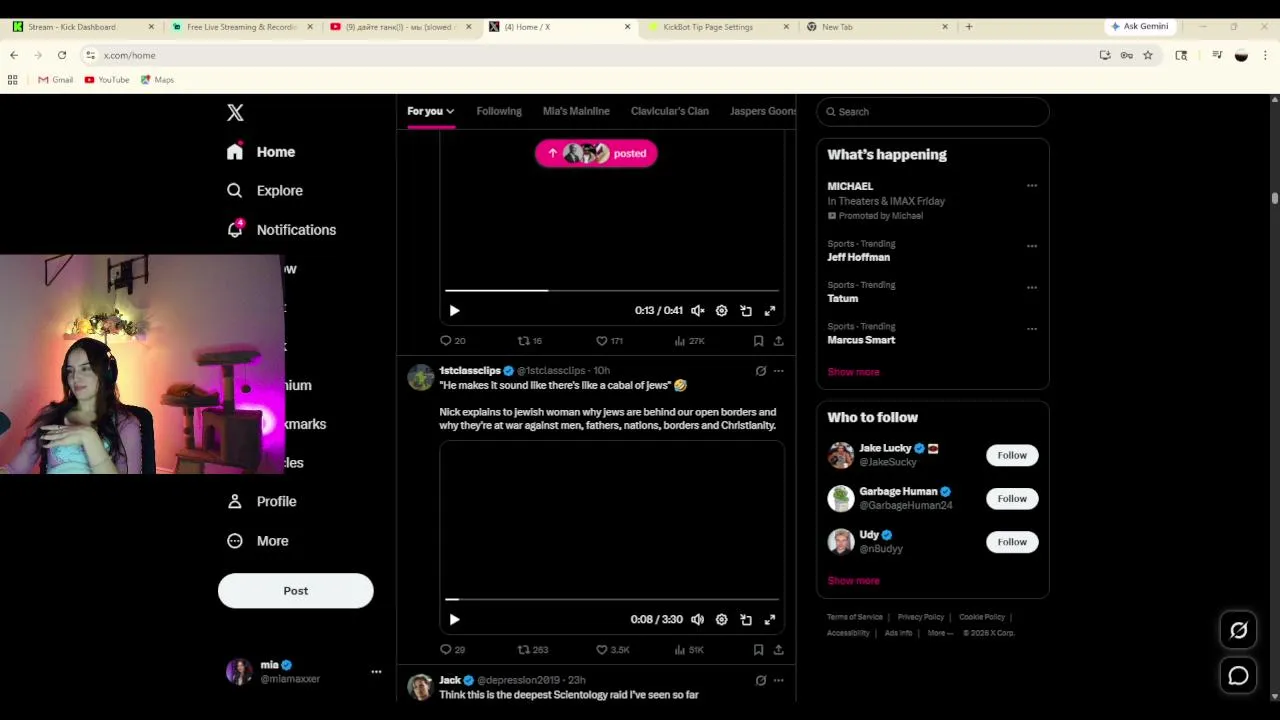Screen dimensions: 1280x720
Task: View analytics showing 27K views
Action: click(690, 341)
